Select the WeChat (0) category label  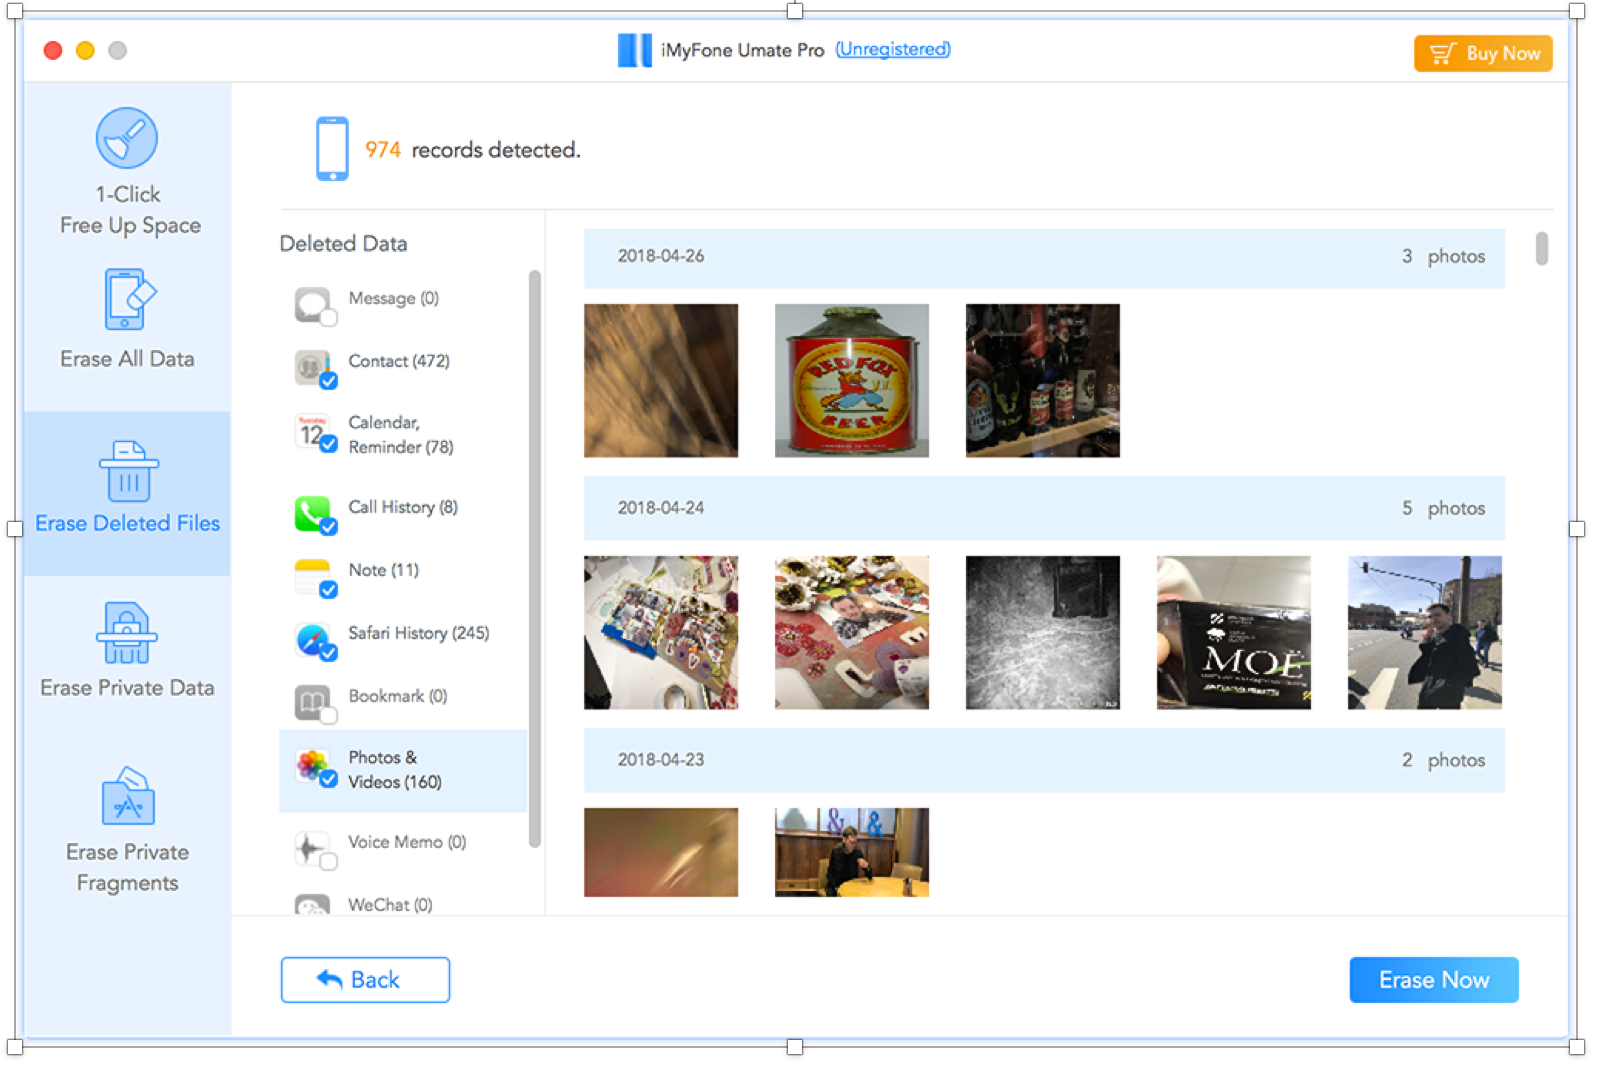(390, 905)
